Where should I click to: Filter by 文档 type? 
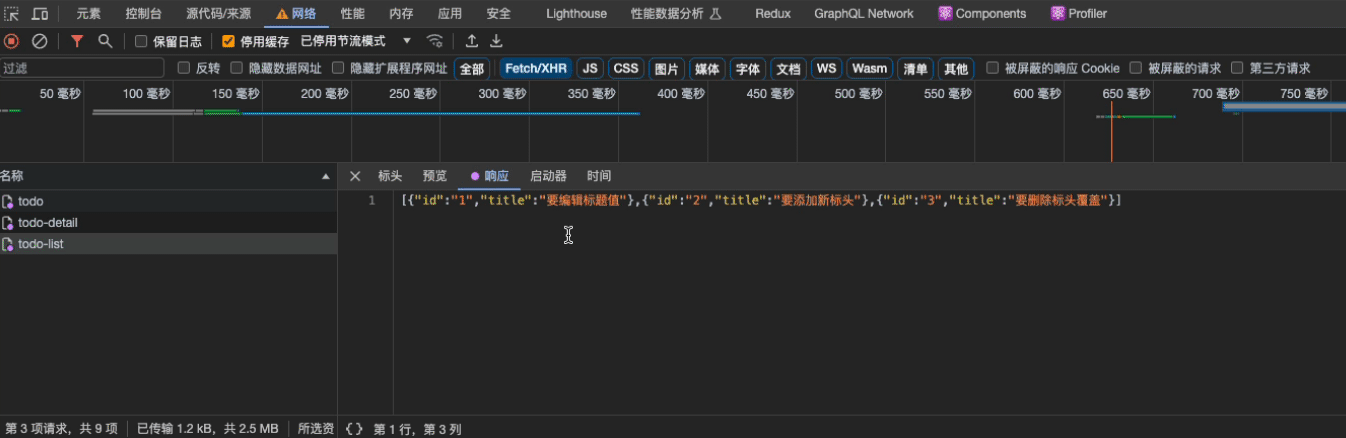click(x=788, y=69)
